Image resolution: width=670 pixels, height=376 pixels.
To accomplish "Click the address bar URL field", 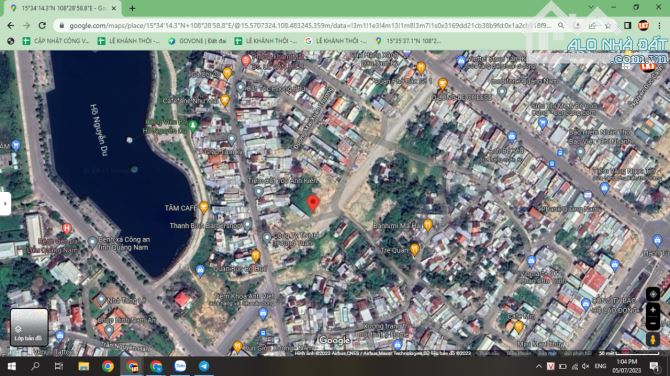I will click(310, 26).
